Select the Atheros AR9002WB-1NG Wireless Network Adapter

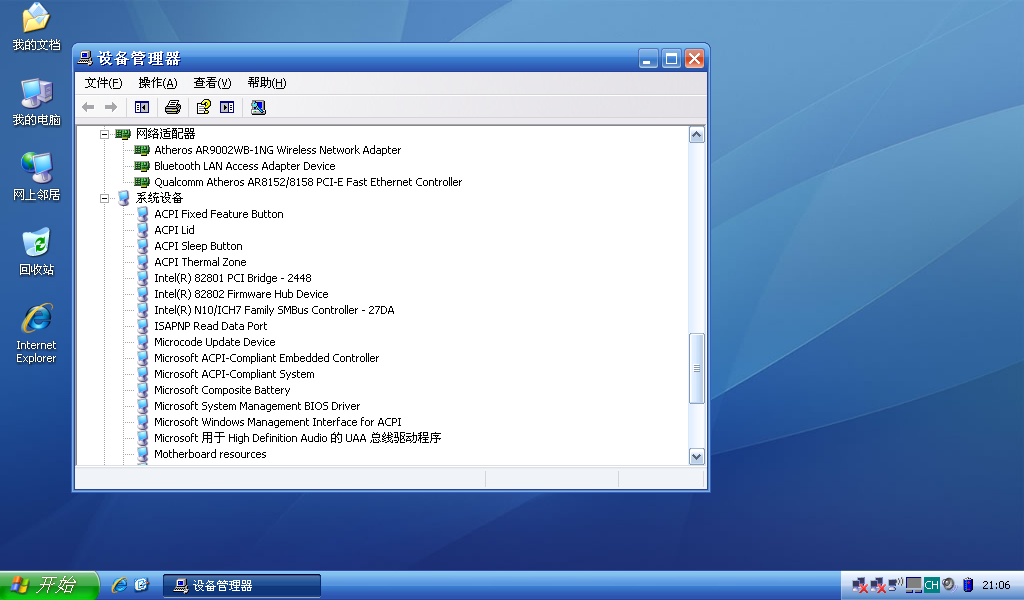[277, 150]
